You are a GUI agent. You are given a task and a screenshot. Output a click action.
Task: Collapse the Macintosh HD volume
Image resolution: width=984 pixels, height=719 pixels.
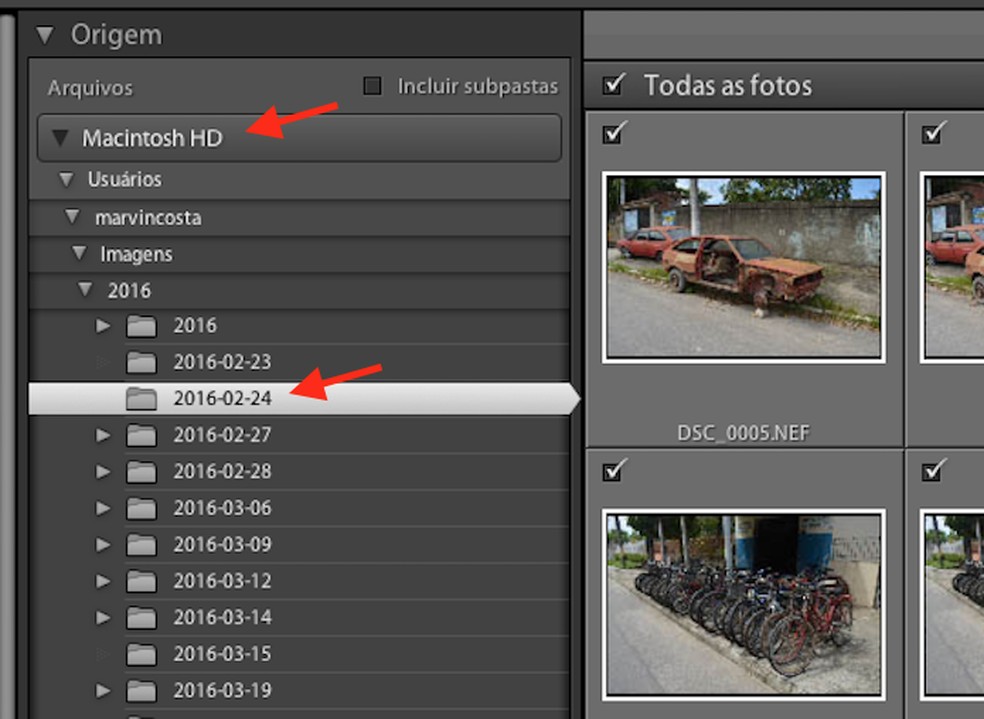coord(60,138)
